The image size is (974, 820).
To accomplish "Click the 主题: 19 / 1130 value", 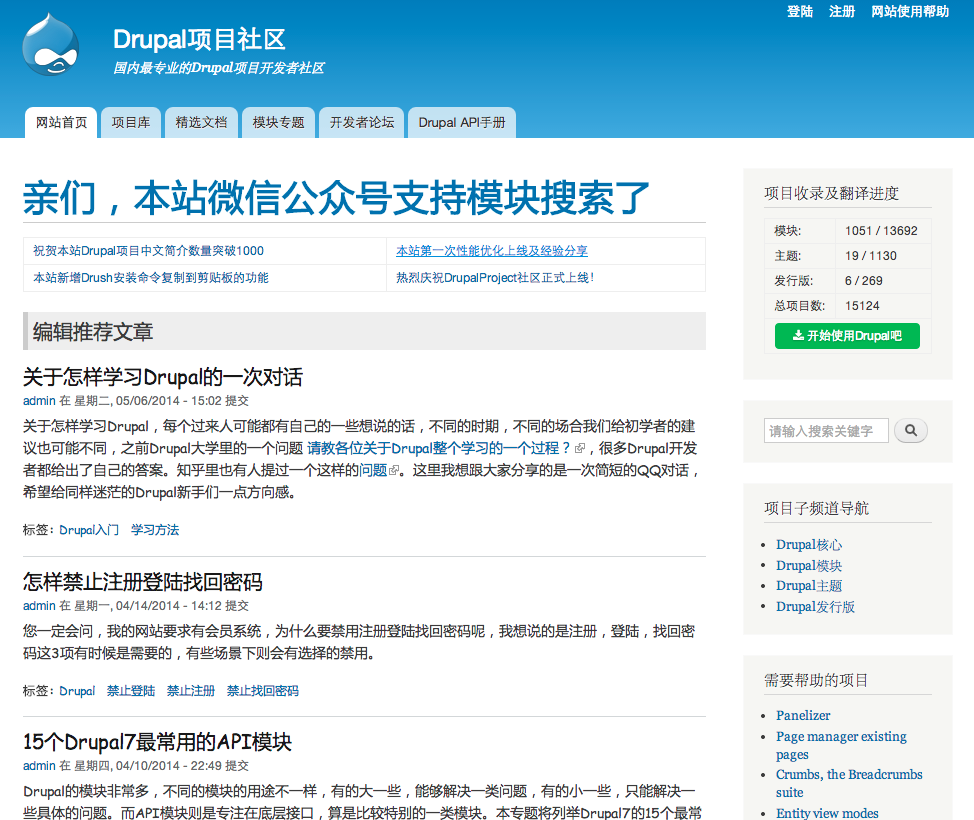I will click(x=870, y=256).
